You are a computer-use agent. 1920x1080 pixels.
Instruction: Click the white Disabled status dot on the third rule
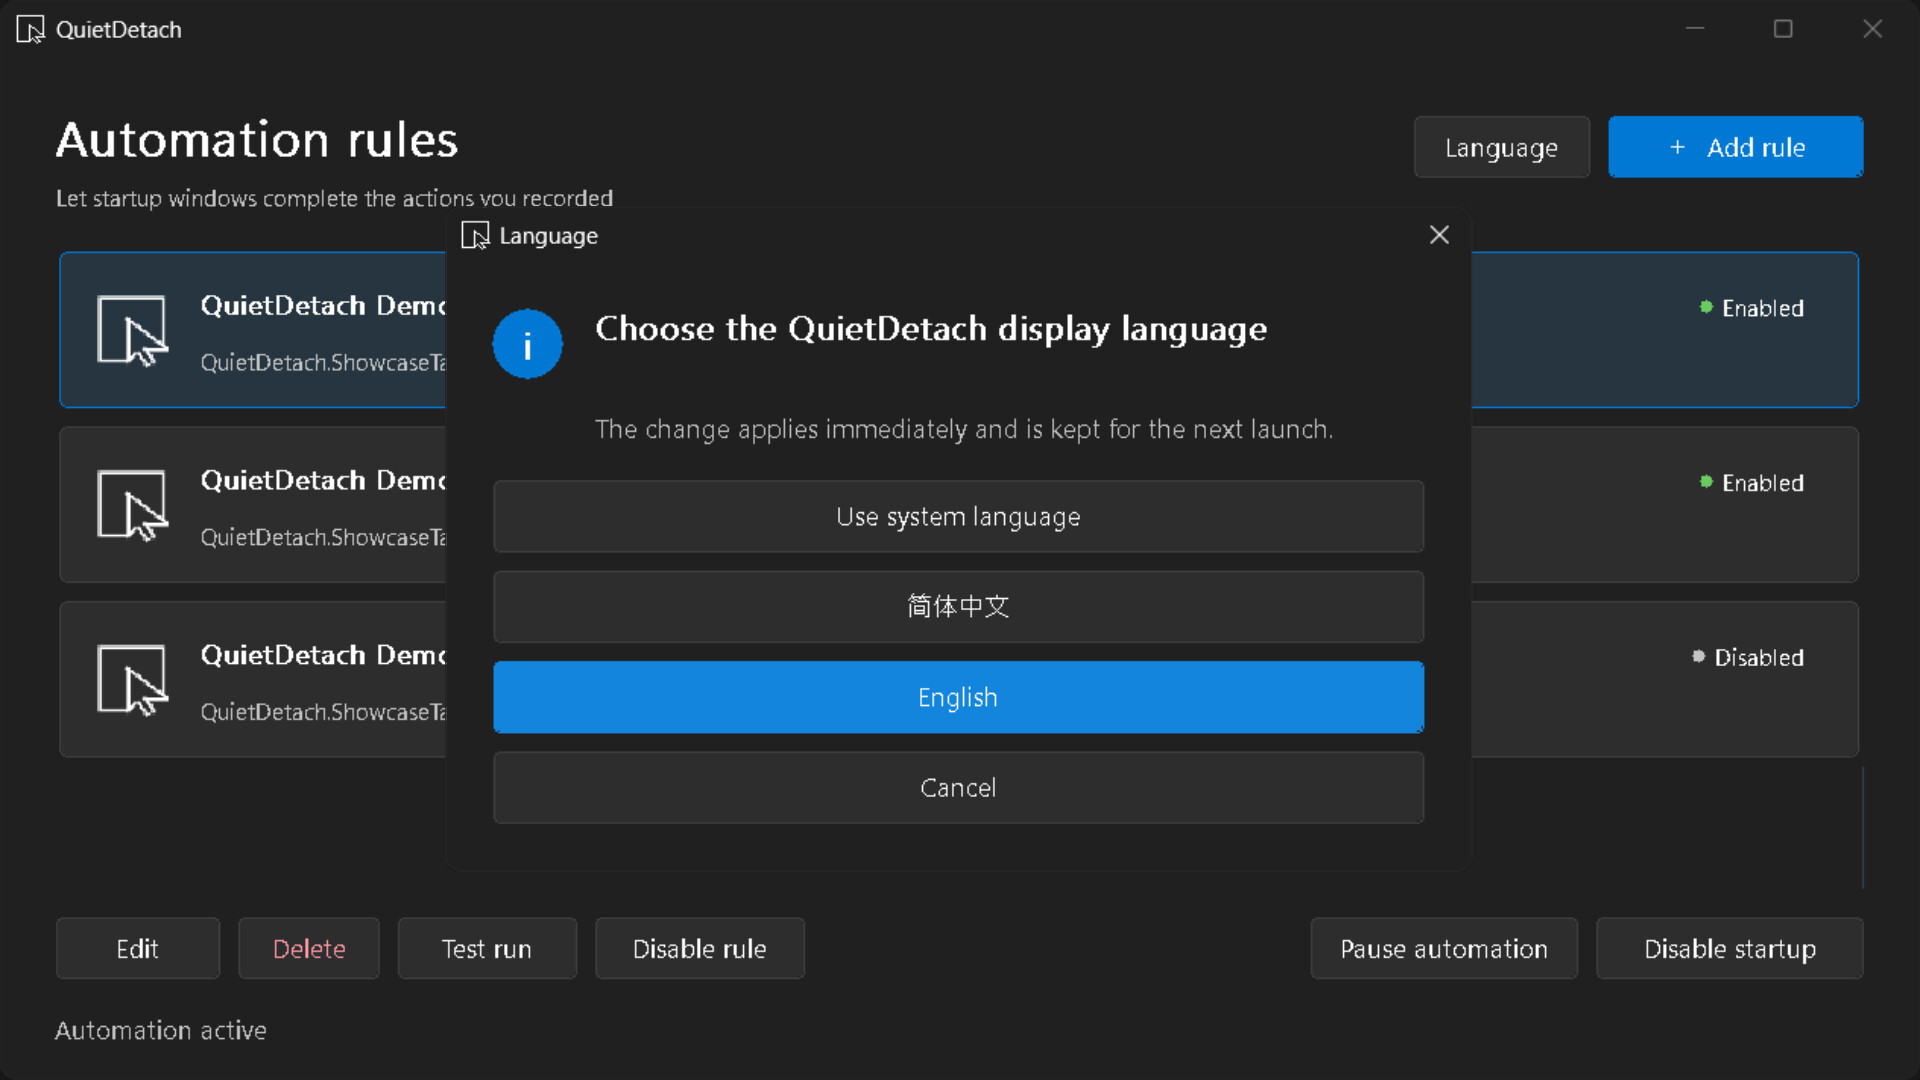click(1698, 657)
